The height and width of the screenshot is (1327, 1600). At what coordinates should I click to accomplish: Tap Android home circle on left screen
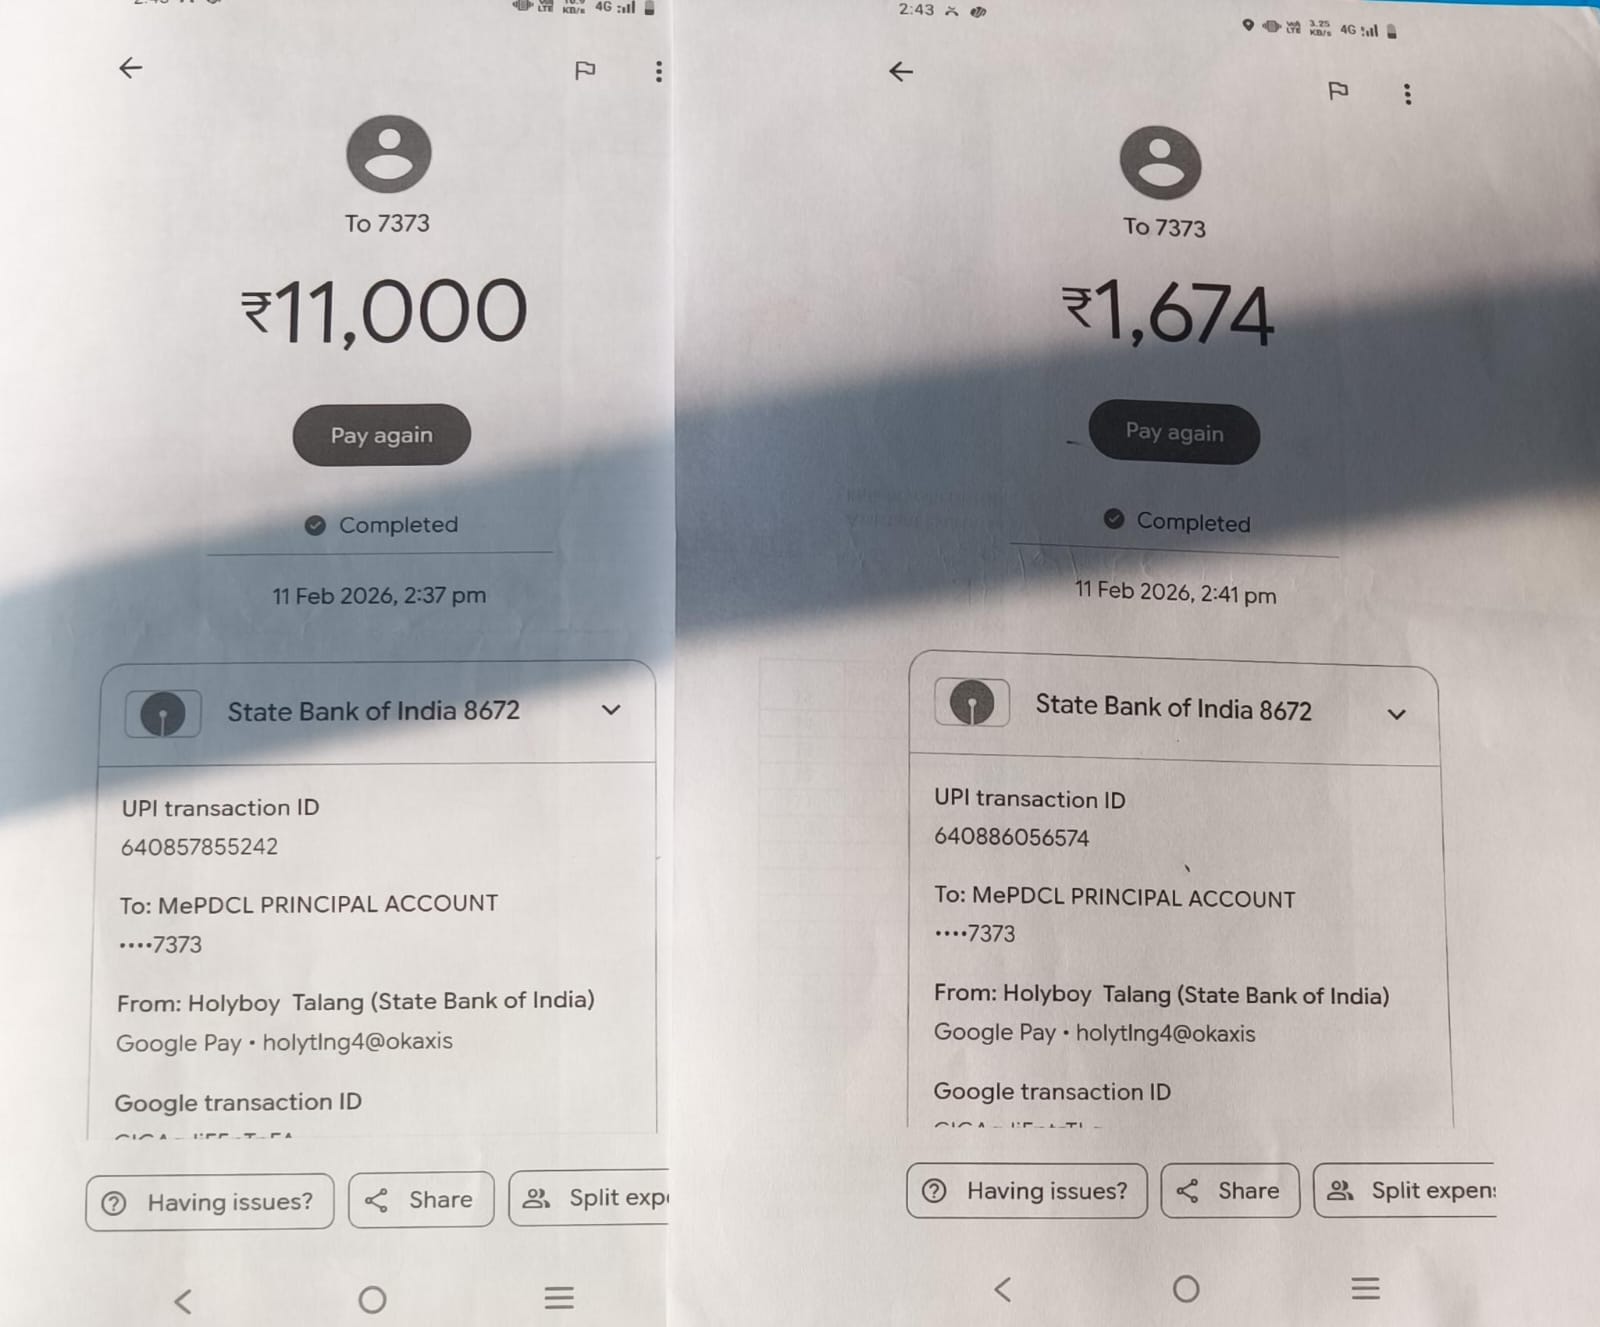(x=372, y=1299)
